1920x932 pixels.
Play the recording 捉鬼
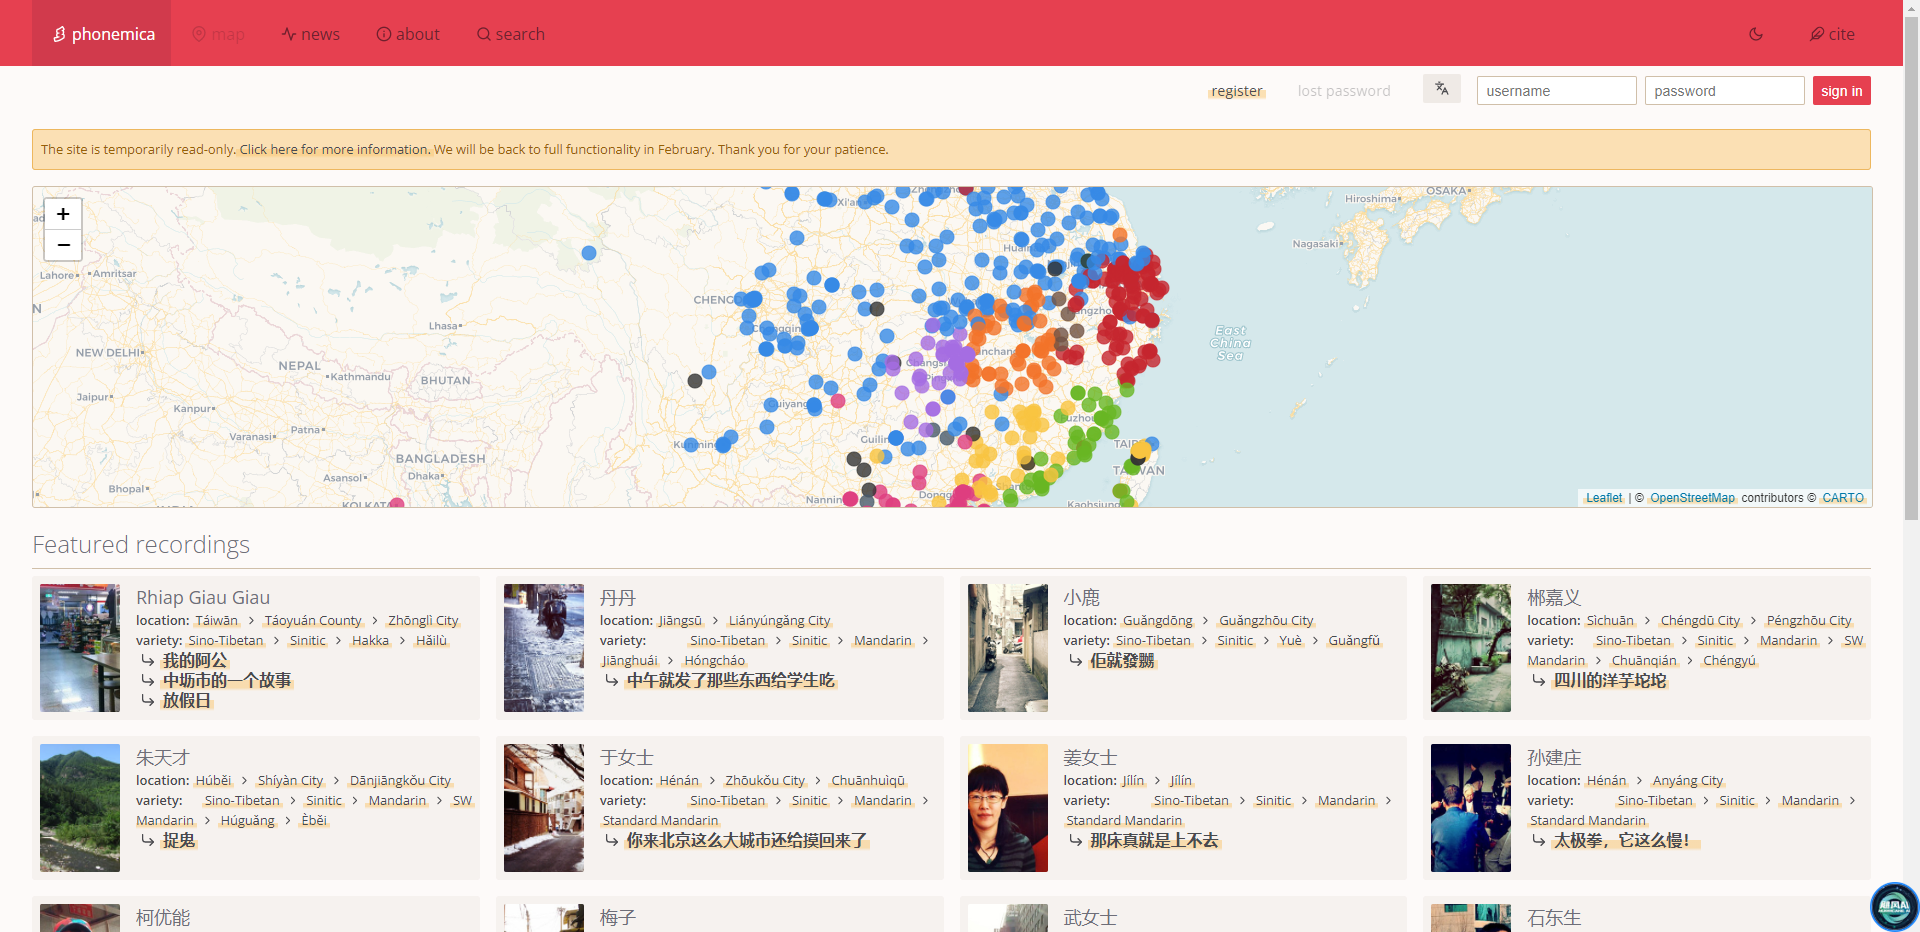(179, 841)
